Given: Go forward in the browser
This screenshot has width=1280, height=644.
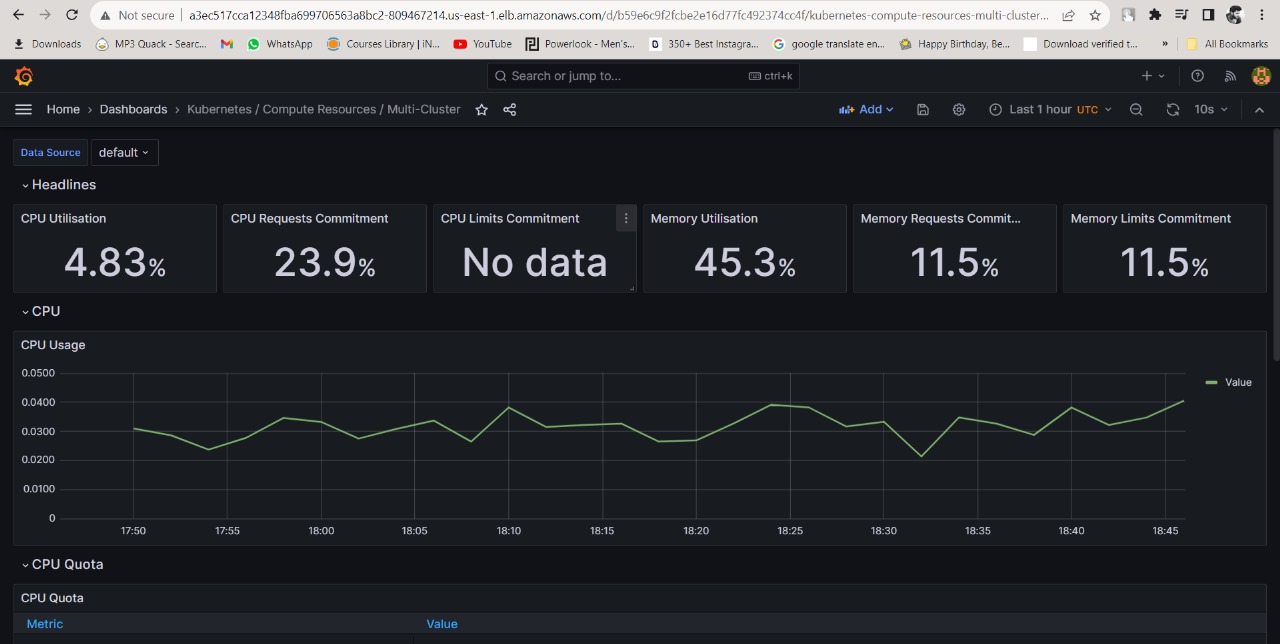Looking at the screenshot, I should tap(45, 15).
